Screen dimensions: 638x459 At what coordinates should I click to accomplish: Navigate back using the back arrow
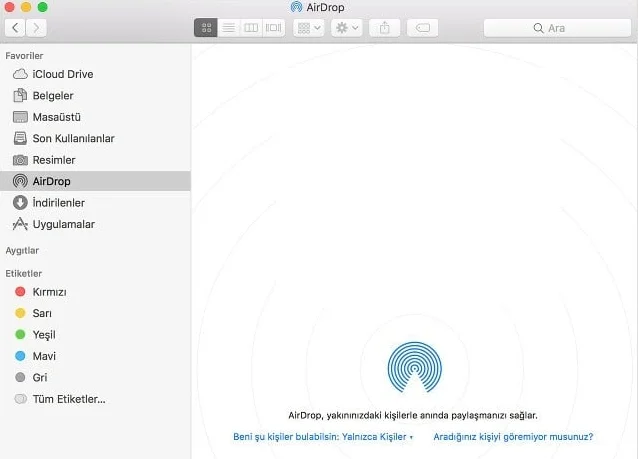(17, 28)
